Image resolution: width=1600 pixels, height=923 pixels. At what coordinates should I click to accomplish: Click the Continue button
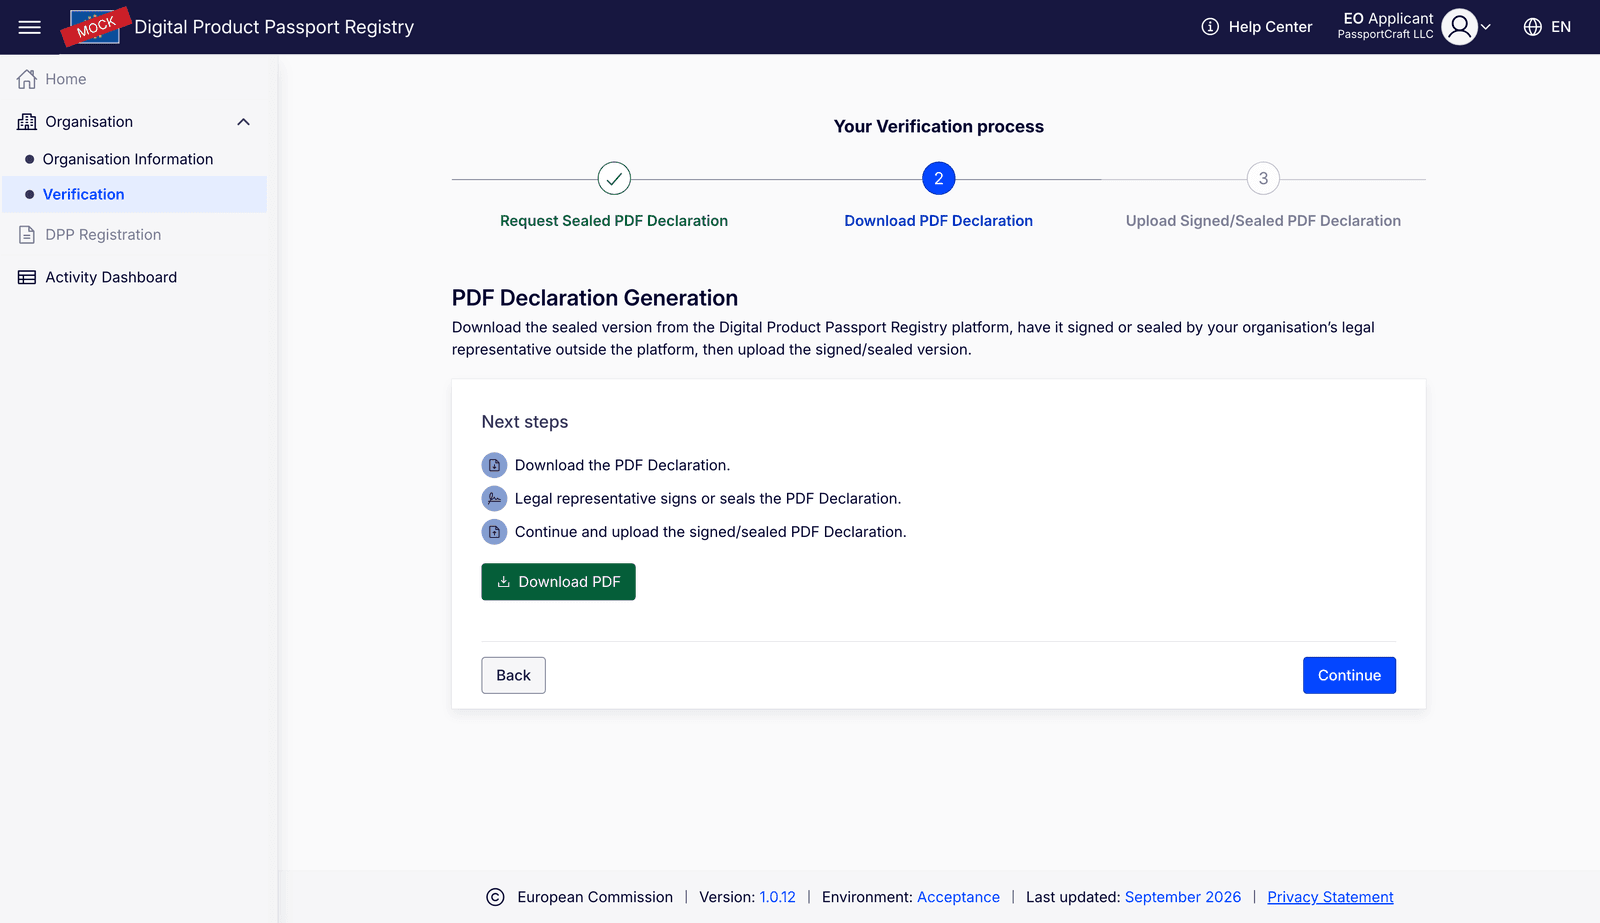tap(1349, 675)
